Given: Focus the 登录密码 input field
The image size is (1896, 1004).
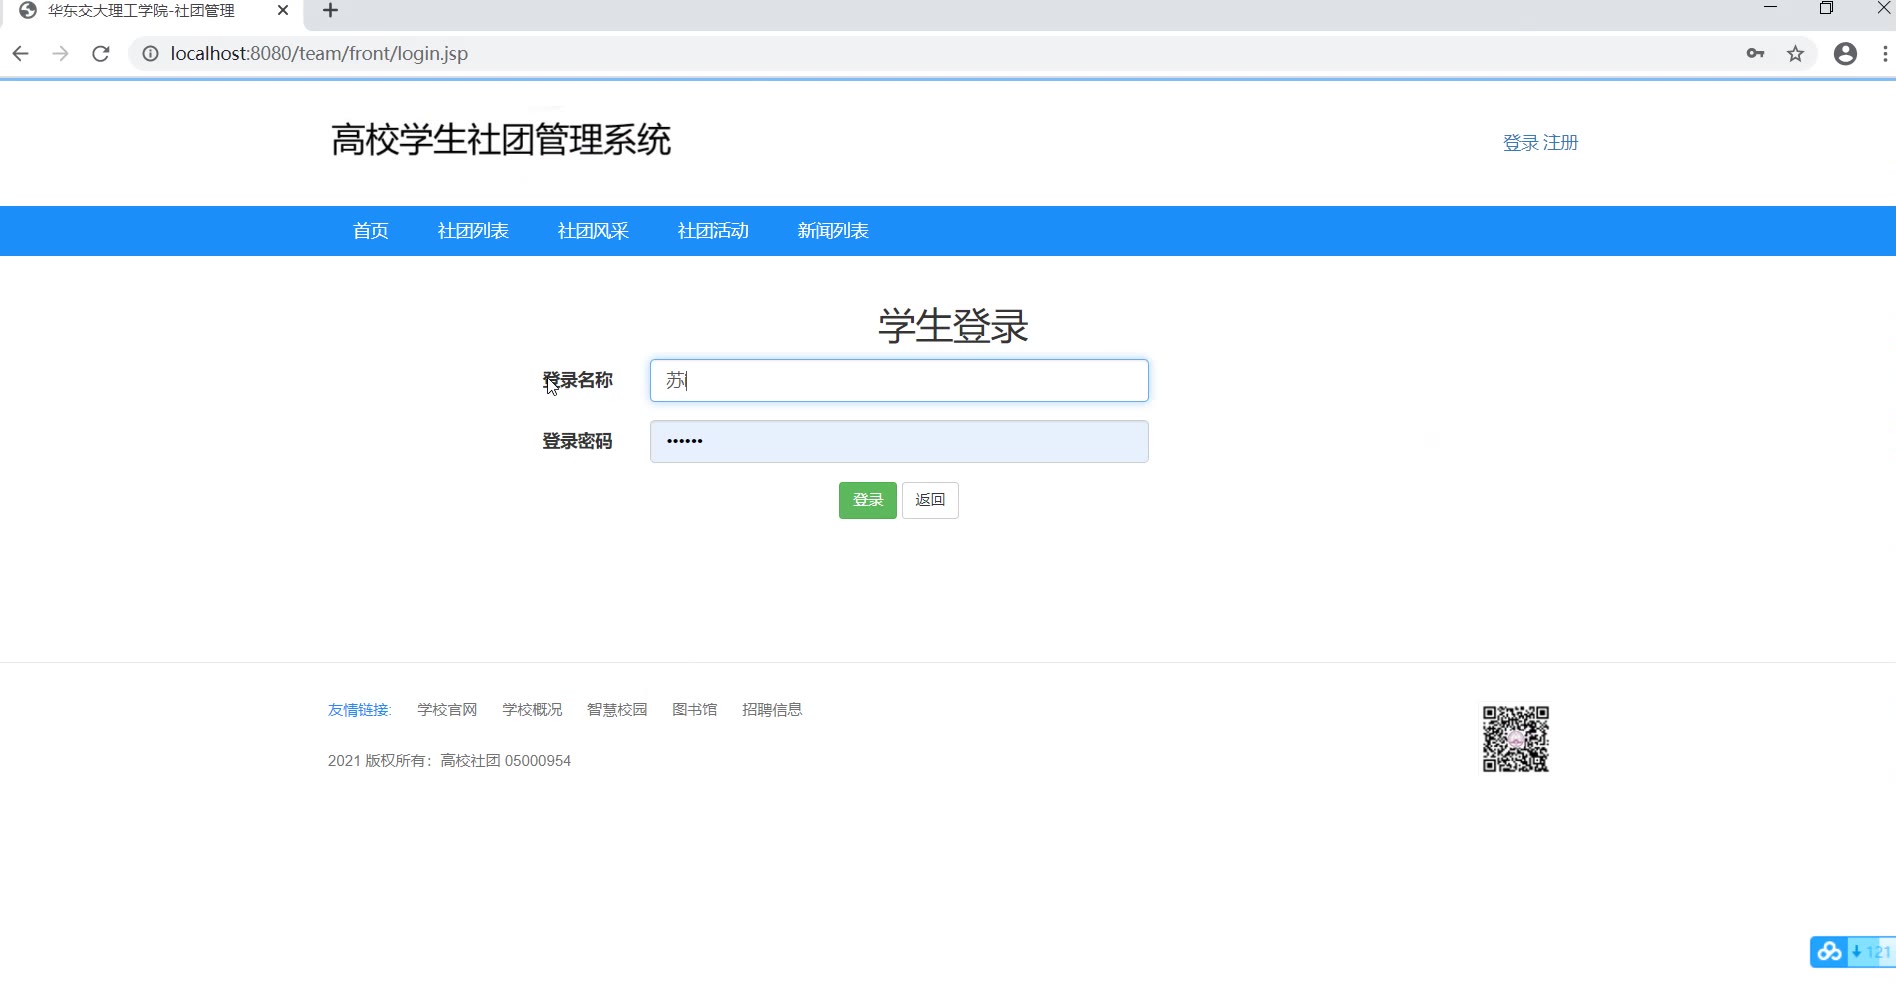Looking at the screenshot, I should click(899, 442).
